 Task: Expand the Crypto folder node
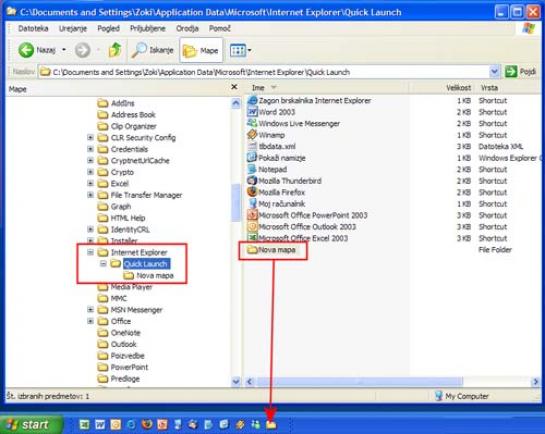pos(90,172)
